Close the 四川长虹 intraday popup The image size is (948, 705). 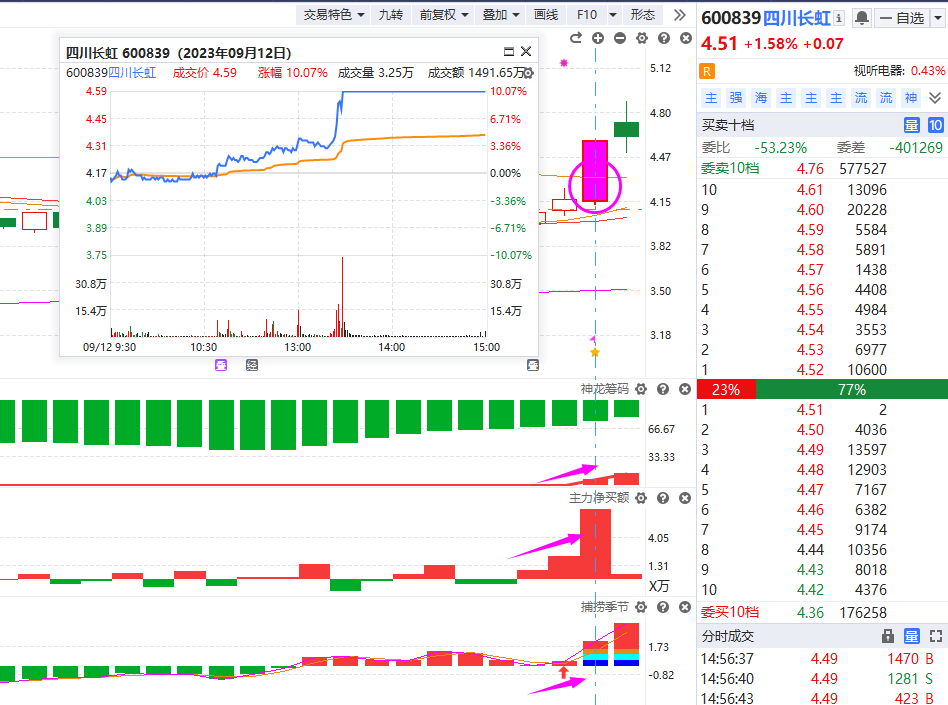pos(526,51)
